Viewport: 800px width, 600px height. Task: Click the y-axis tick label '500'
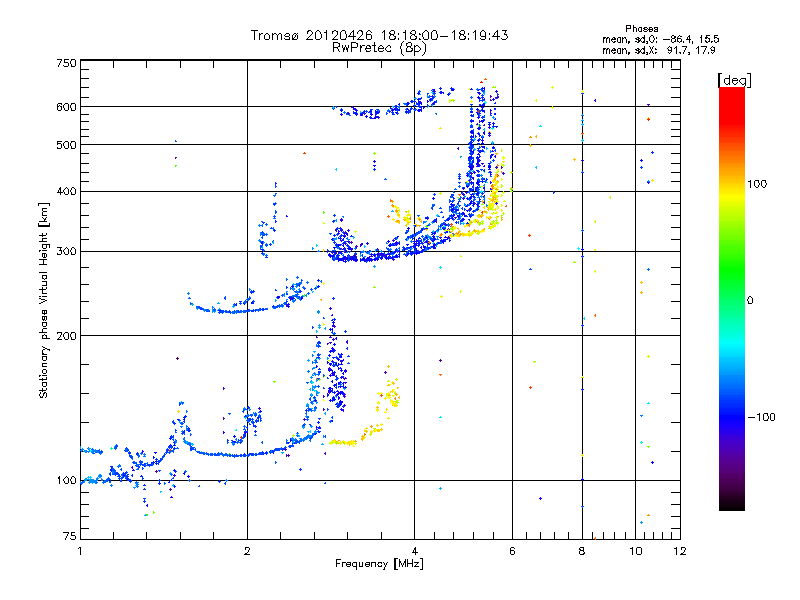66,145
